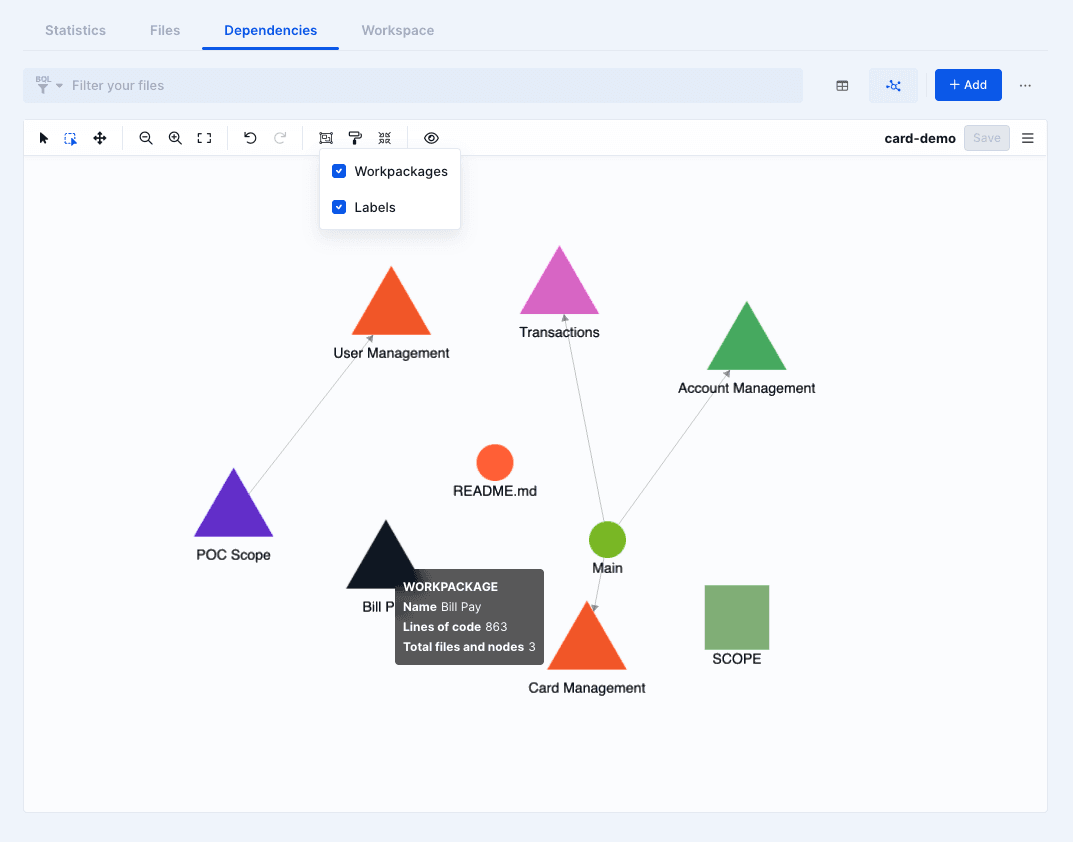Select the Card Management triangle node

coord(587,642)
